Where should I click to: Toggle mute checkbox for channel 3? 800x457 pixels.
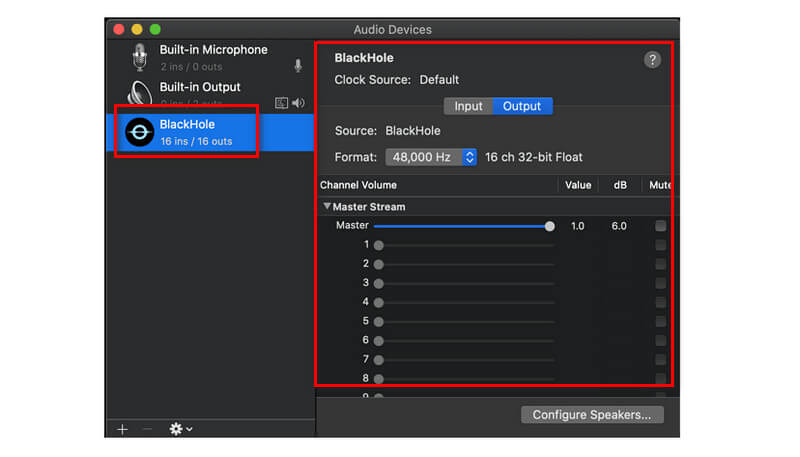point(660,283)
